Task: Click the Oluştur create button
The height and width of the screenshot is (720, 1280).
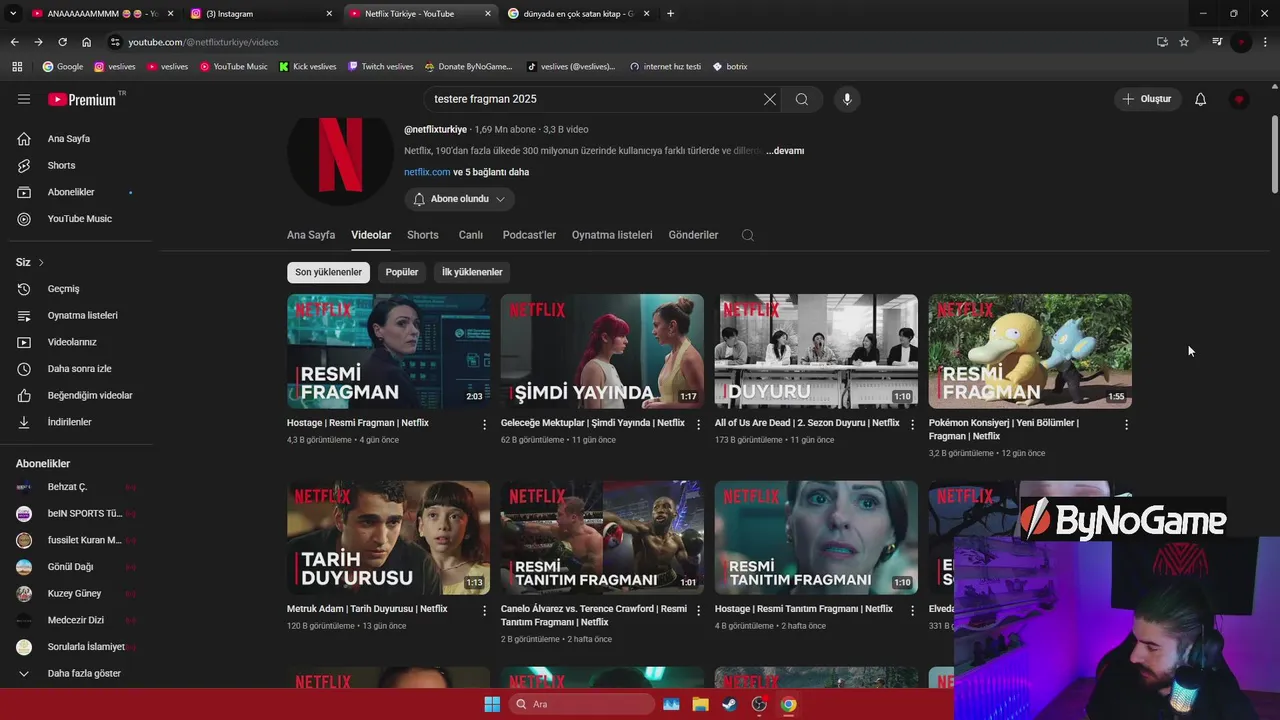Action: 1146,99
